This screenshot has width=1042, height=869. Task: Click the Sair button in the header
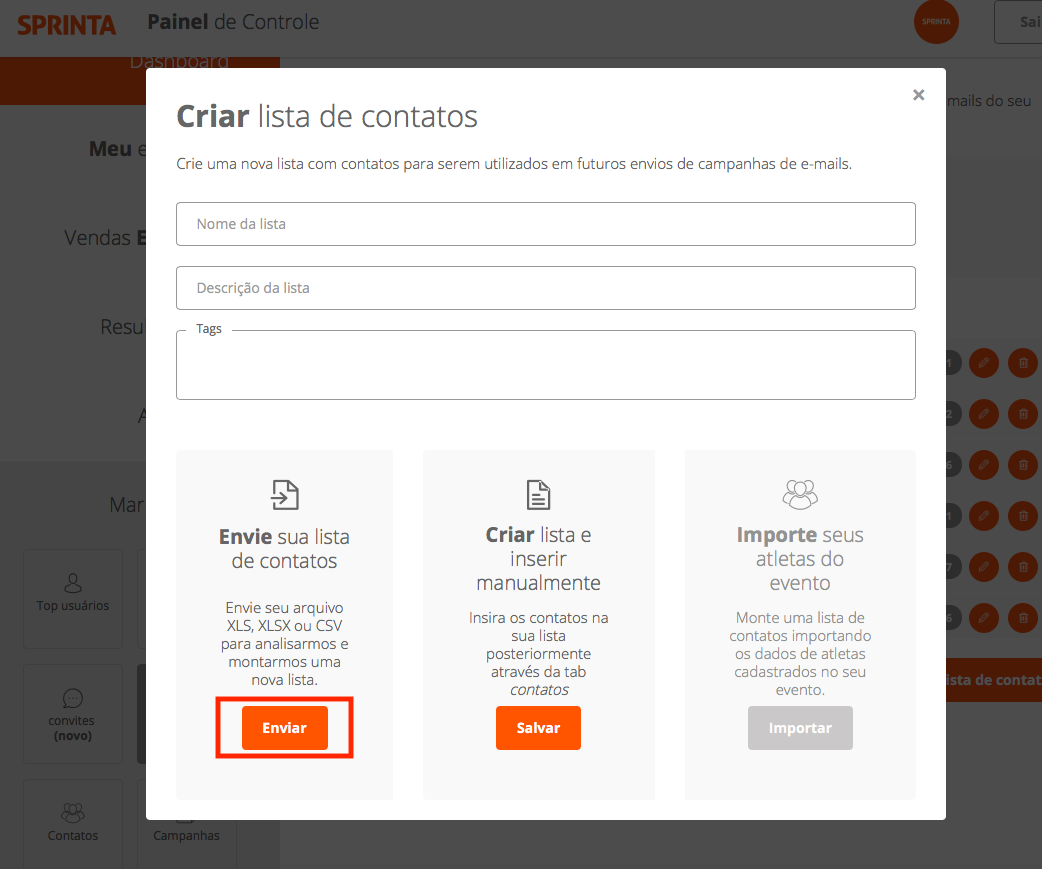tap(1018, 22)
